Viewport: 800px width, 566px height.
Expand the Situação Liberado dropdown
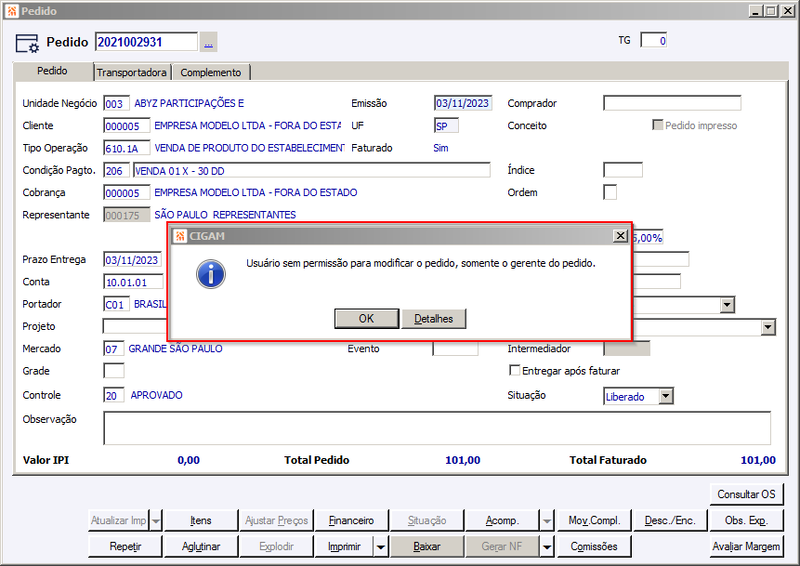pyautogui.click(x=665, y=396)
